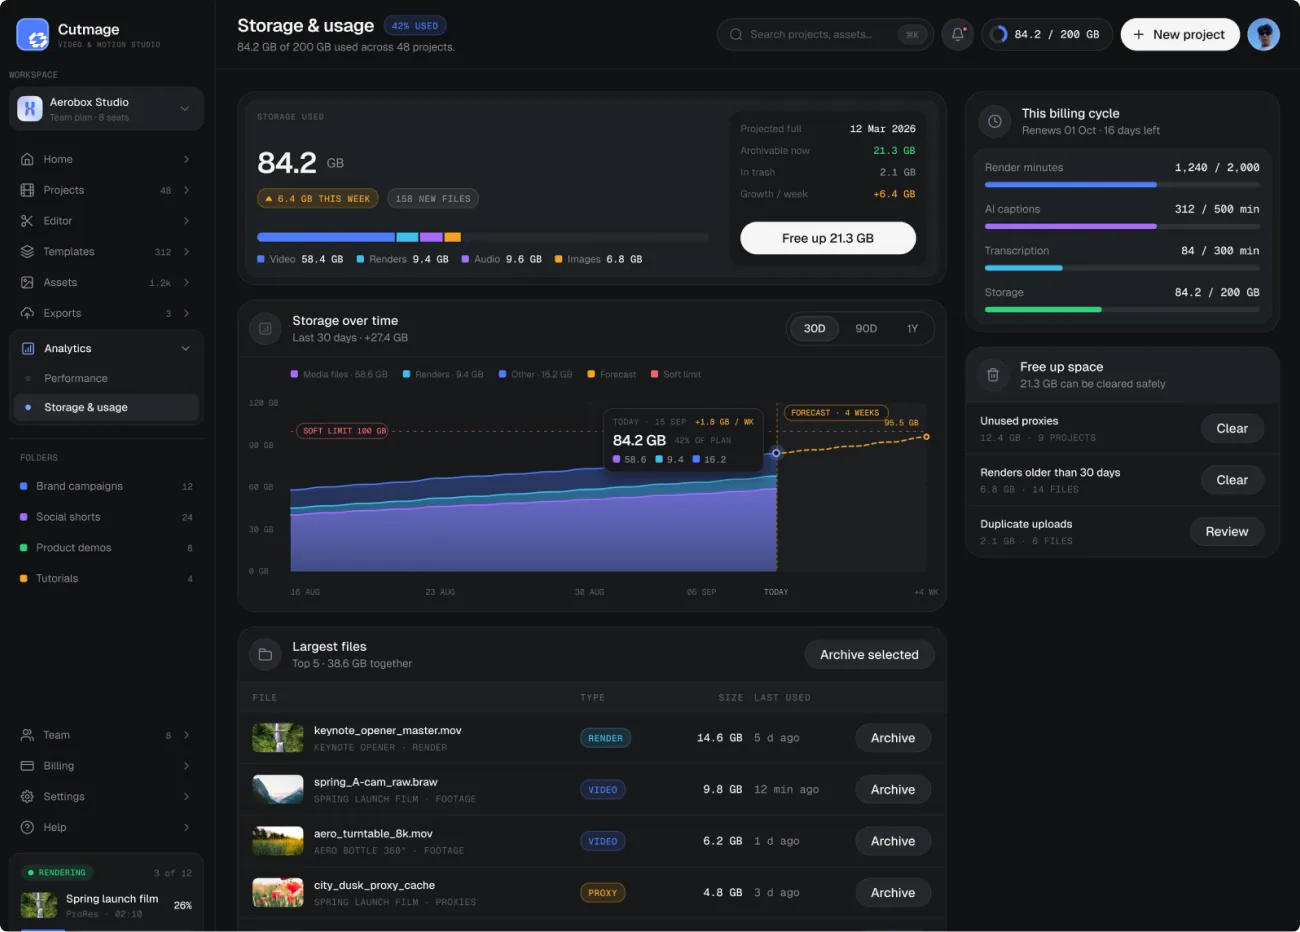Expand the Templates row chevron
The width and height of the screenshot is (1300, 932).
coord(187,252)
